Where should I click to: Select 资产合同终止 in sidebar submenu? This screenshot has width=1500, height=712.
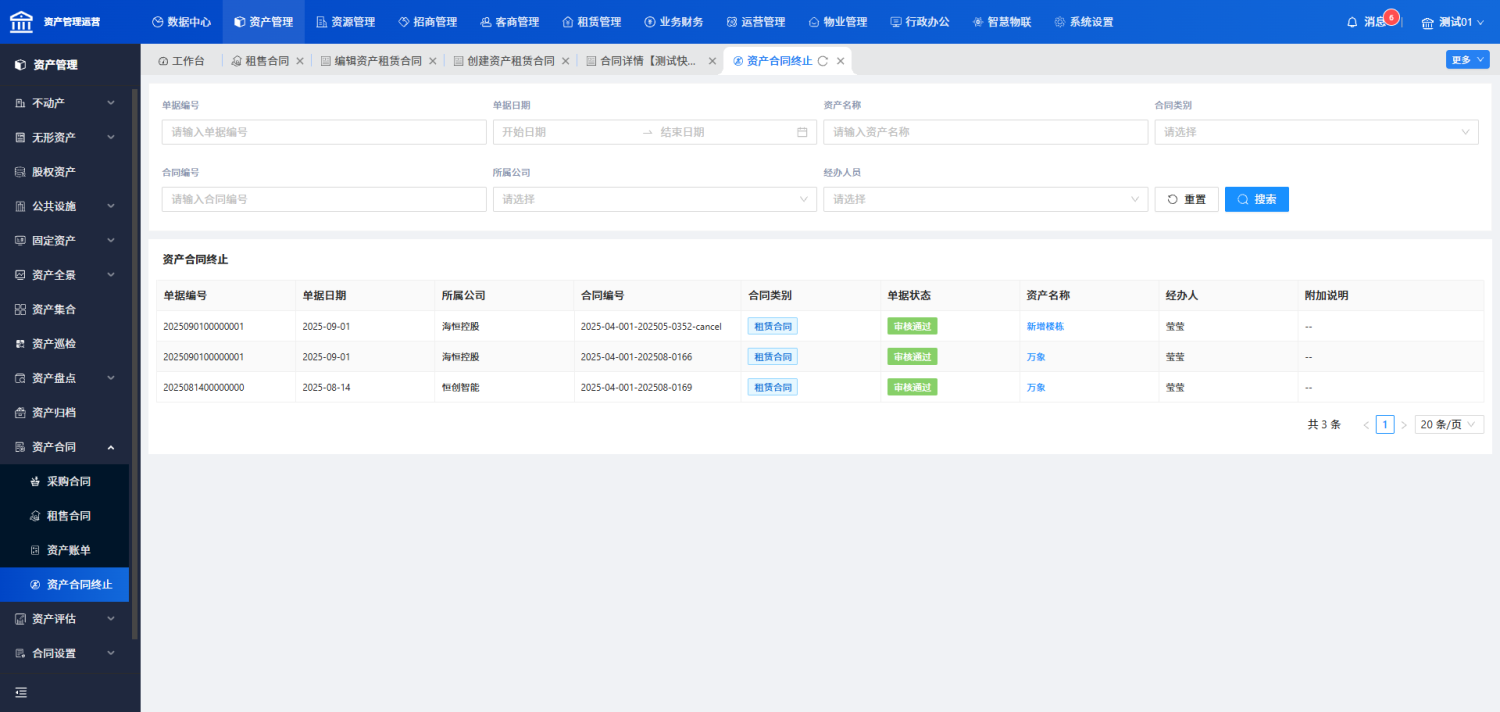64,584
